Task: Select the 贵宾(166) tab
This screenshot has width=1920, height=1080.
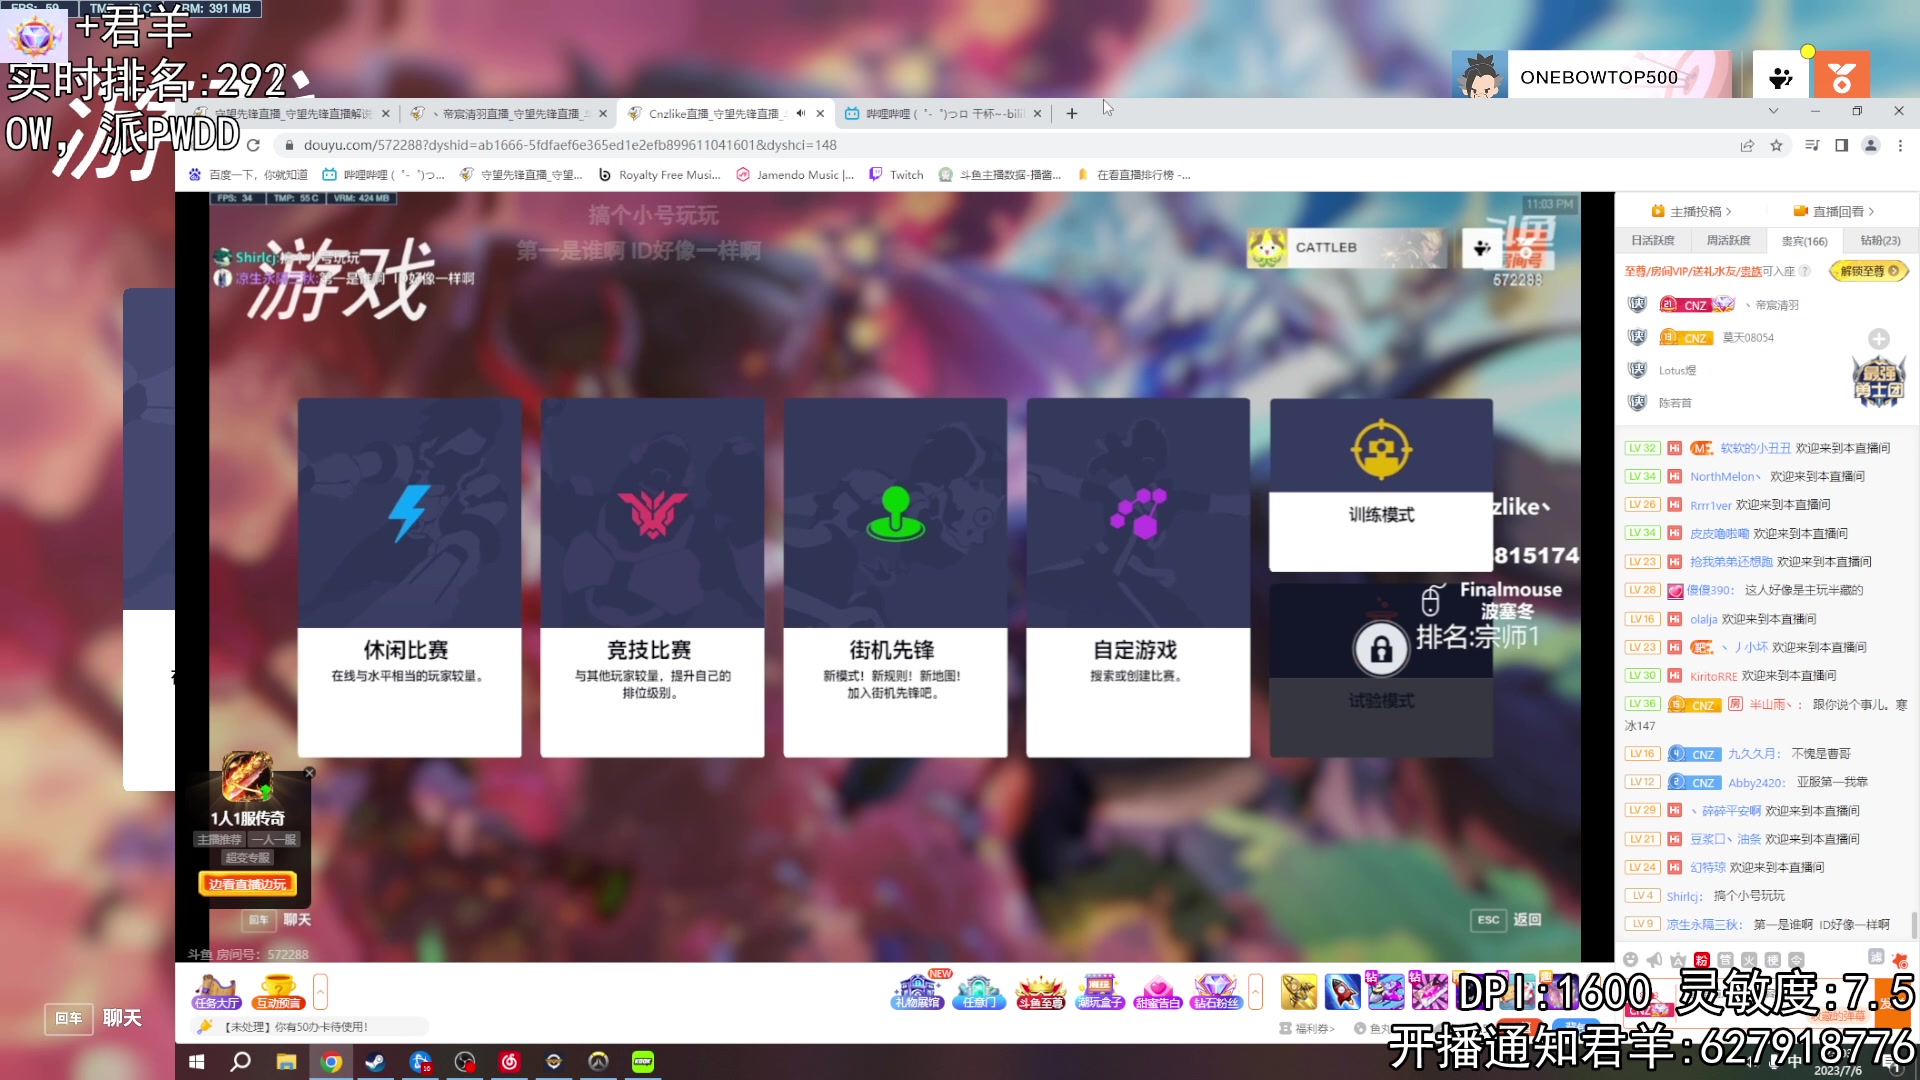Action: (1804, 241)
